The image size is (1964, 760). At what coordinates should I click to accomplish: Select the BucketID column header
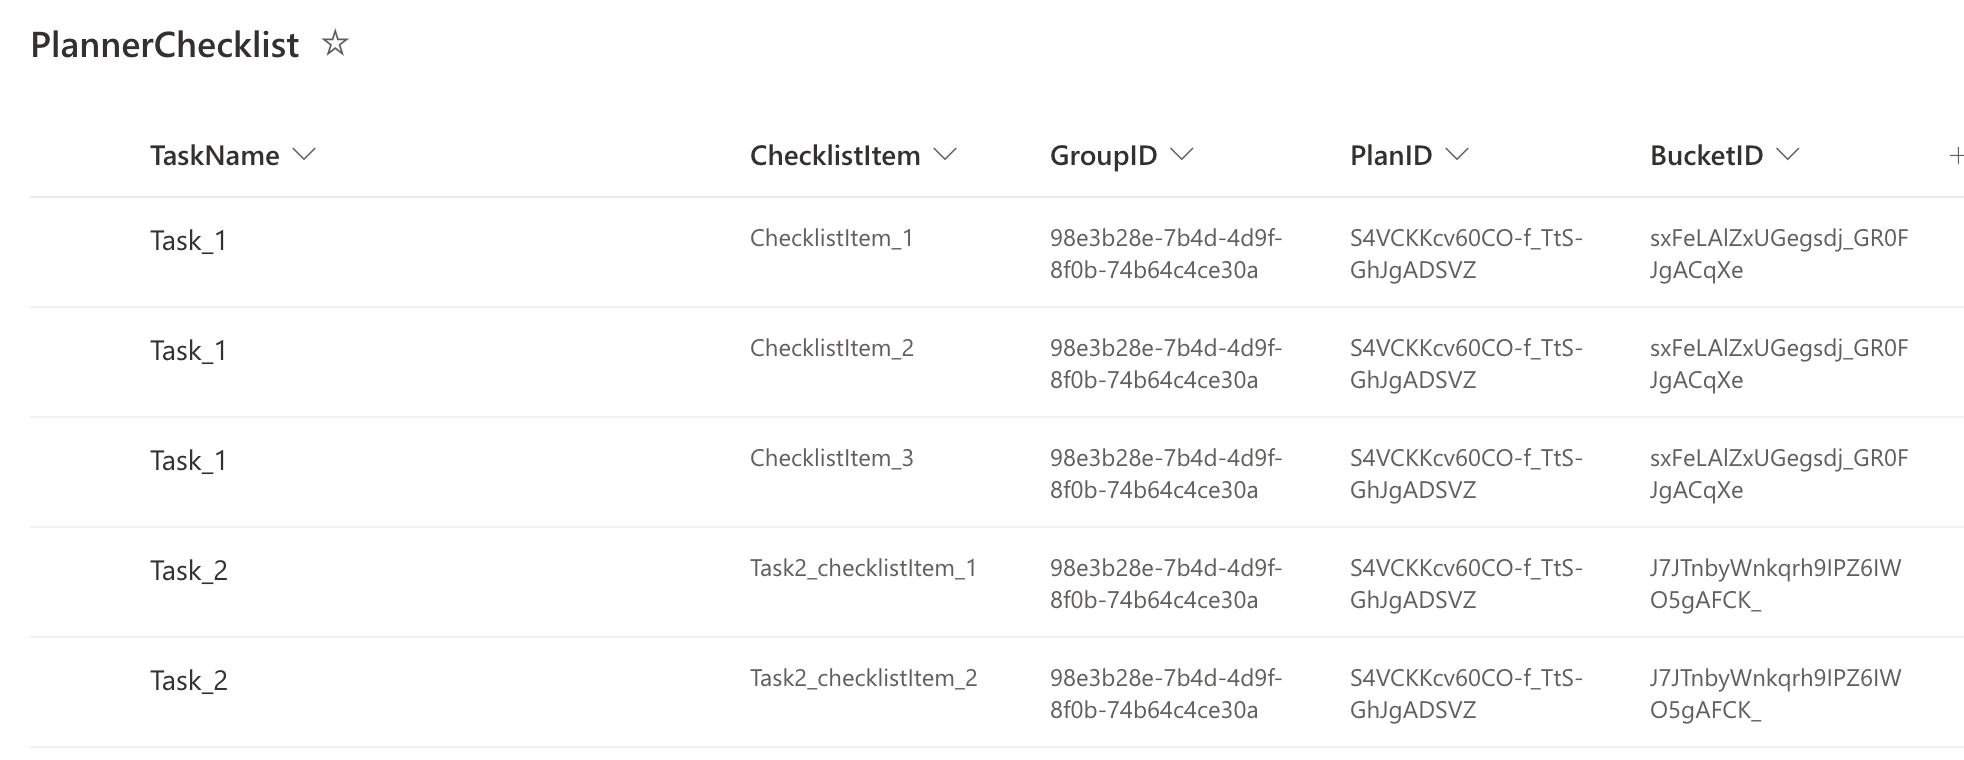pyautogui.click(x=1708, y=154)
